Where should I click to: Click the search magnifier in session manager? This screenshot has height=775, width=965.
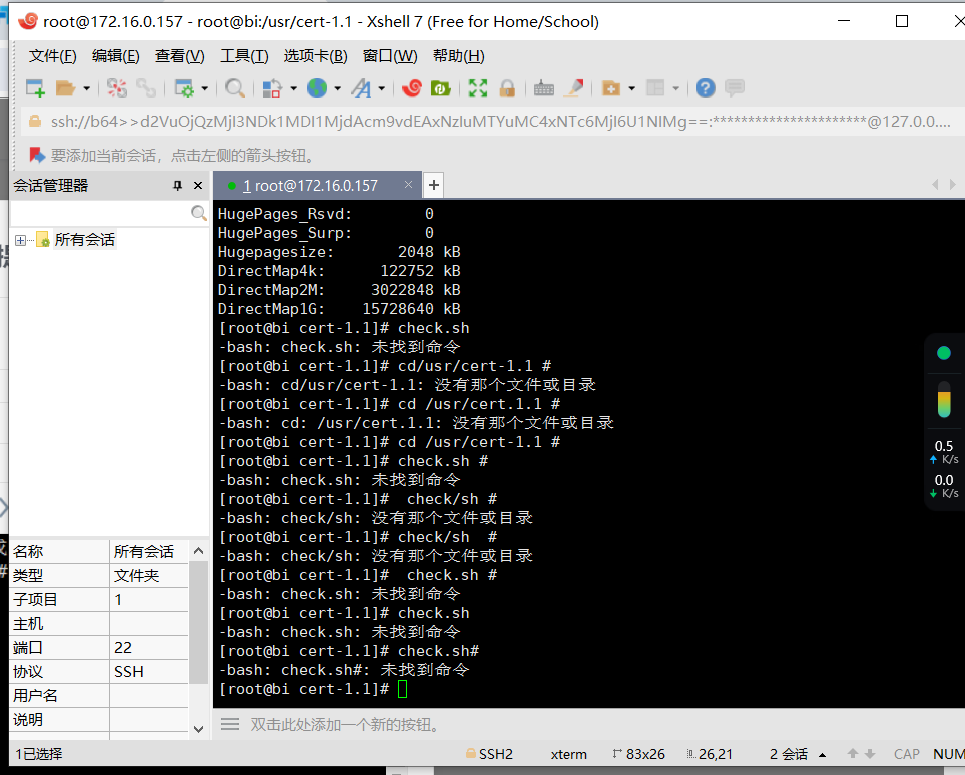tap(198, 213)
